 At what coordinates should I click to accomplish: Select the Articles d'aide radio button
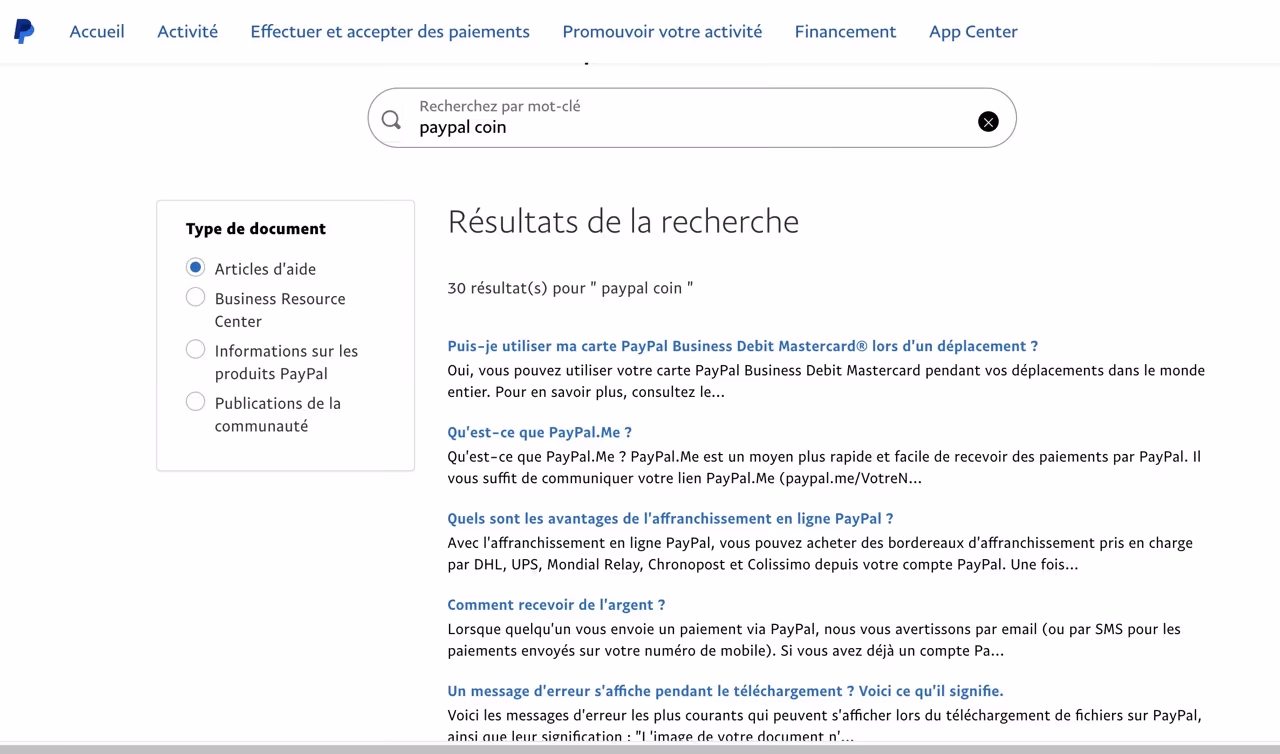point(195,267)
